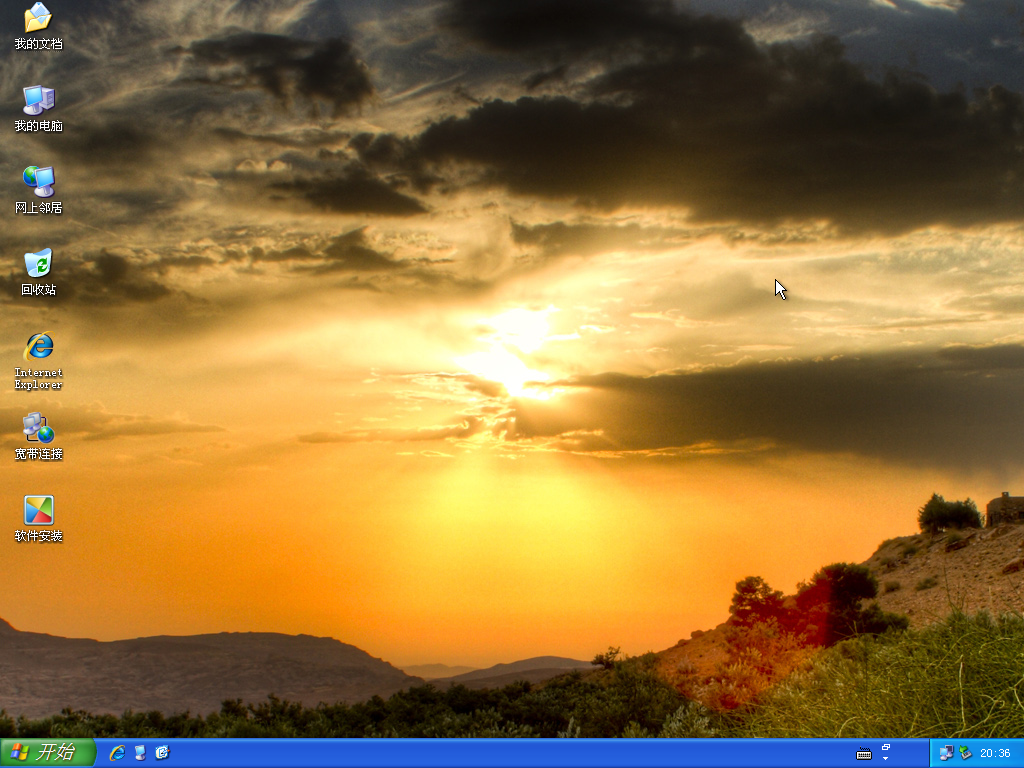Launch Internet Explorer from quick launch
1024x768 pixels.
click(117, 753)
